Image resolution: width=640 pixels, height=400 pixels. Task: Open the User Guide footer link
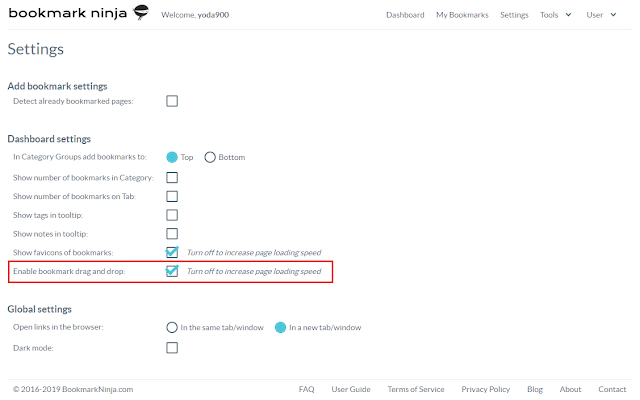click(351, 389)
